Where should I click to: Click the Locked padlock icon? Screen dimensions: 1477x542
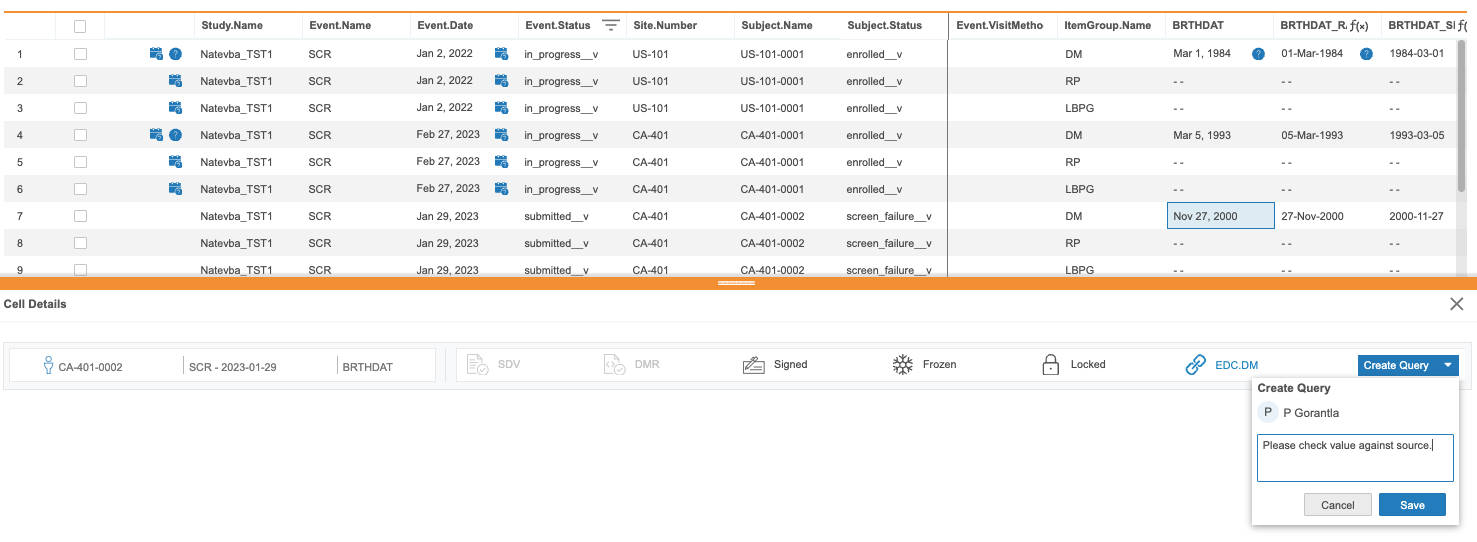coord(1050,365)
